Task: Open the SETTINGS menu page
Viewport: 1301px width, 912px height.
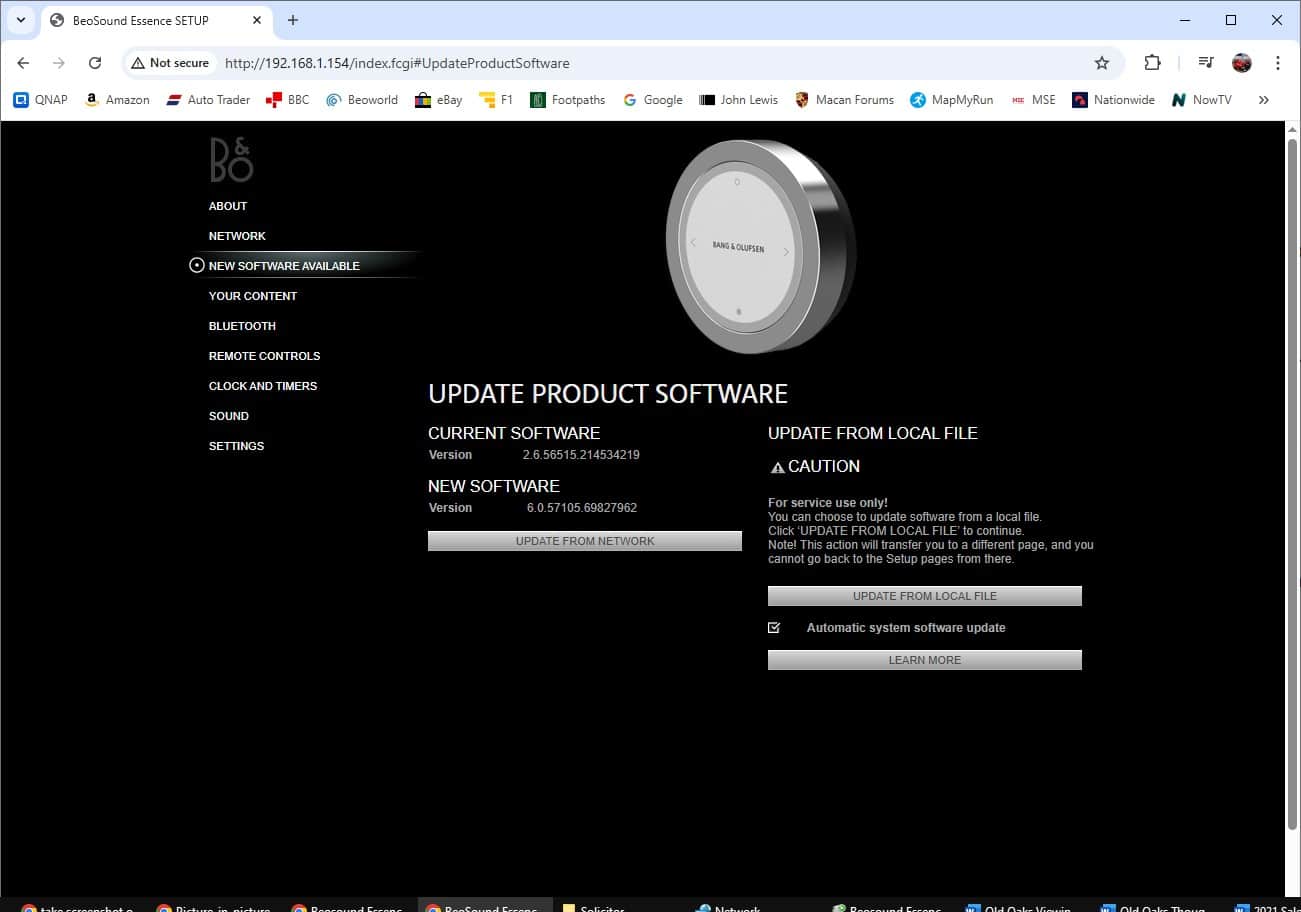Action: pyautogui.click(x=236, y=446)
